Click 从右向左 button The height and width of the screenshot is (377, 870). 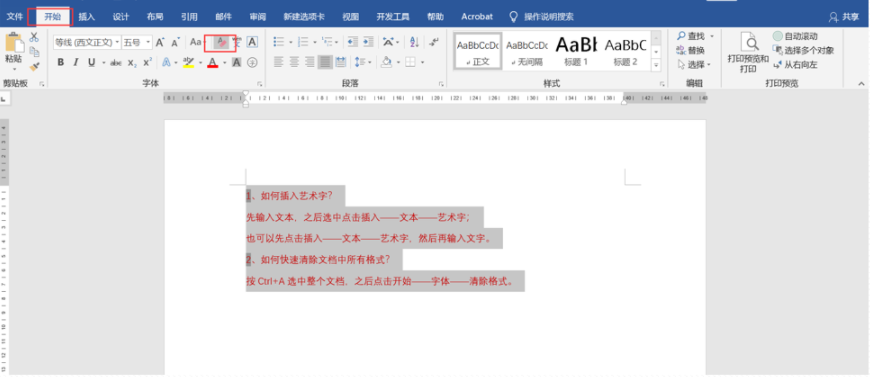[795, 65]
